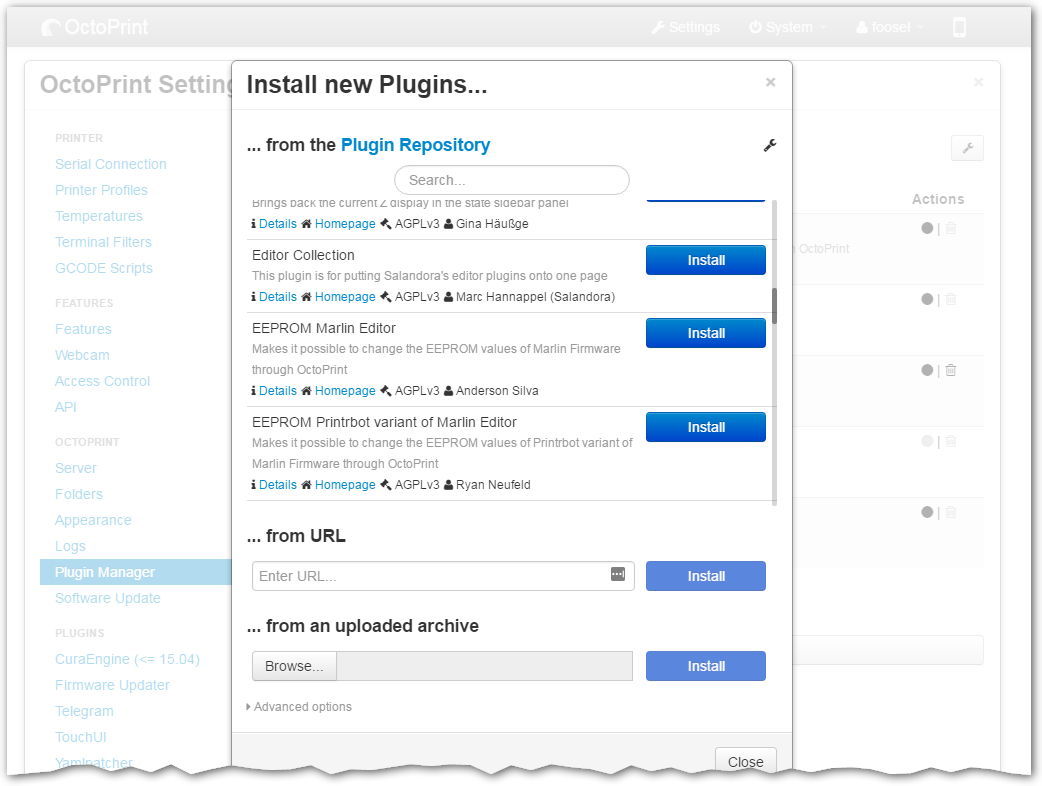Viewport: 1042px width, 786px height.
Task: Select Software Update in settings sidebar
Action: [x=107, y=598]
